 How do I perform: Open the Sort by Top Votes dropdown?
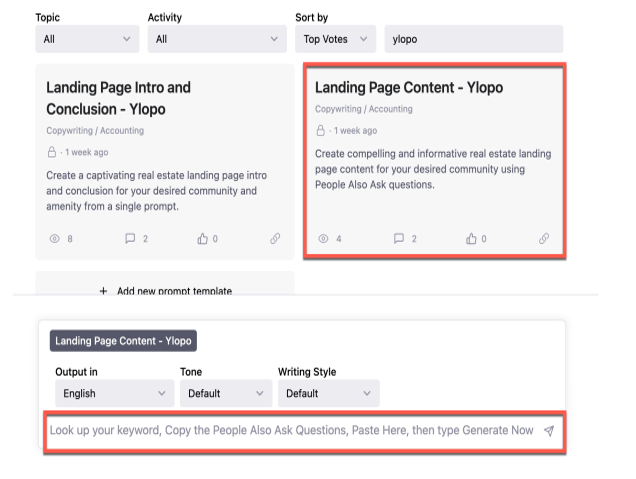pyautogui.click(x=335, y=39)
